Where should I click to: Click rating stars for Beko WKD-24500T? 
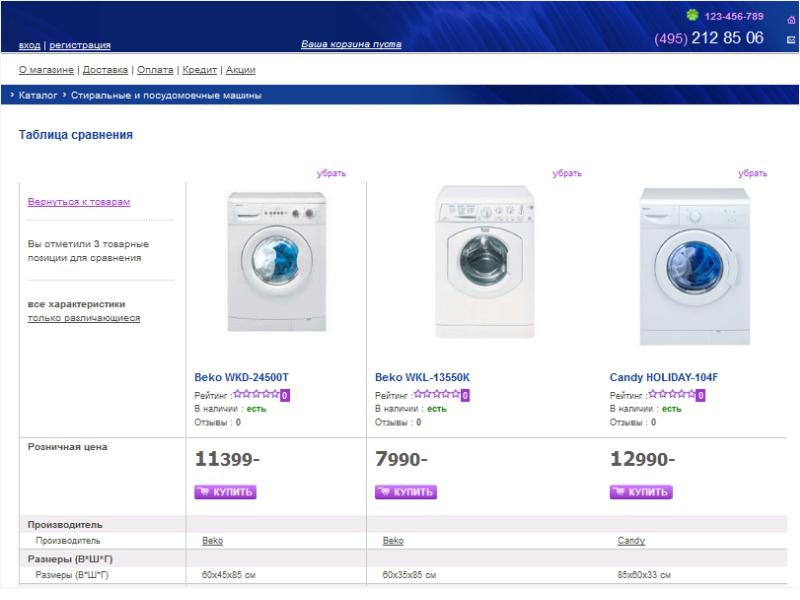(x=255, y=394)
